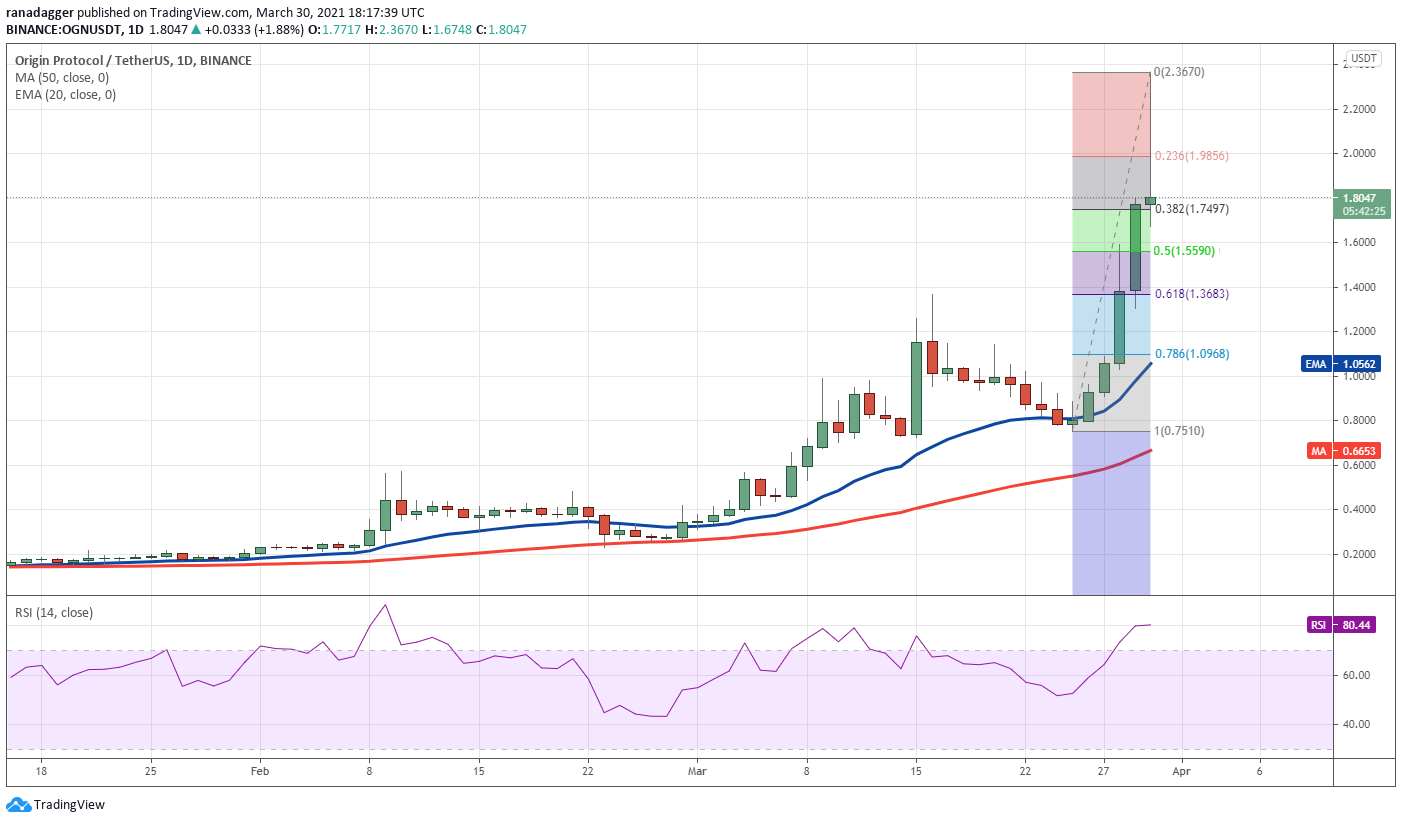Click the TradingView logo icon
This screenshot has height=823, width=1402.
pyautogui.click(x=18, y=805)
